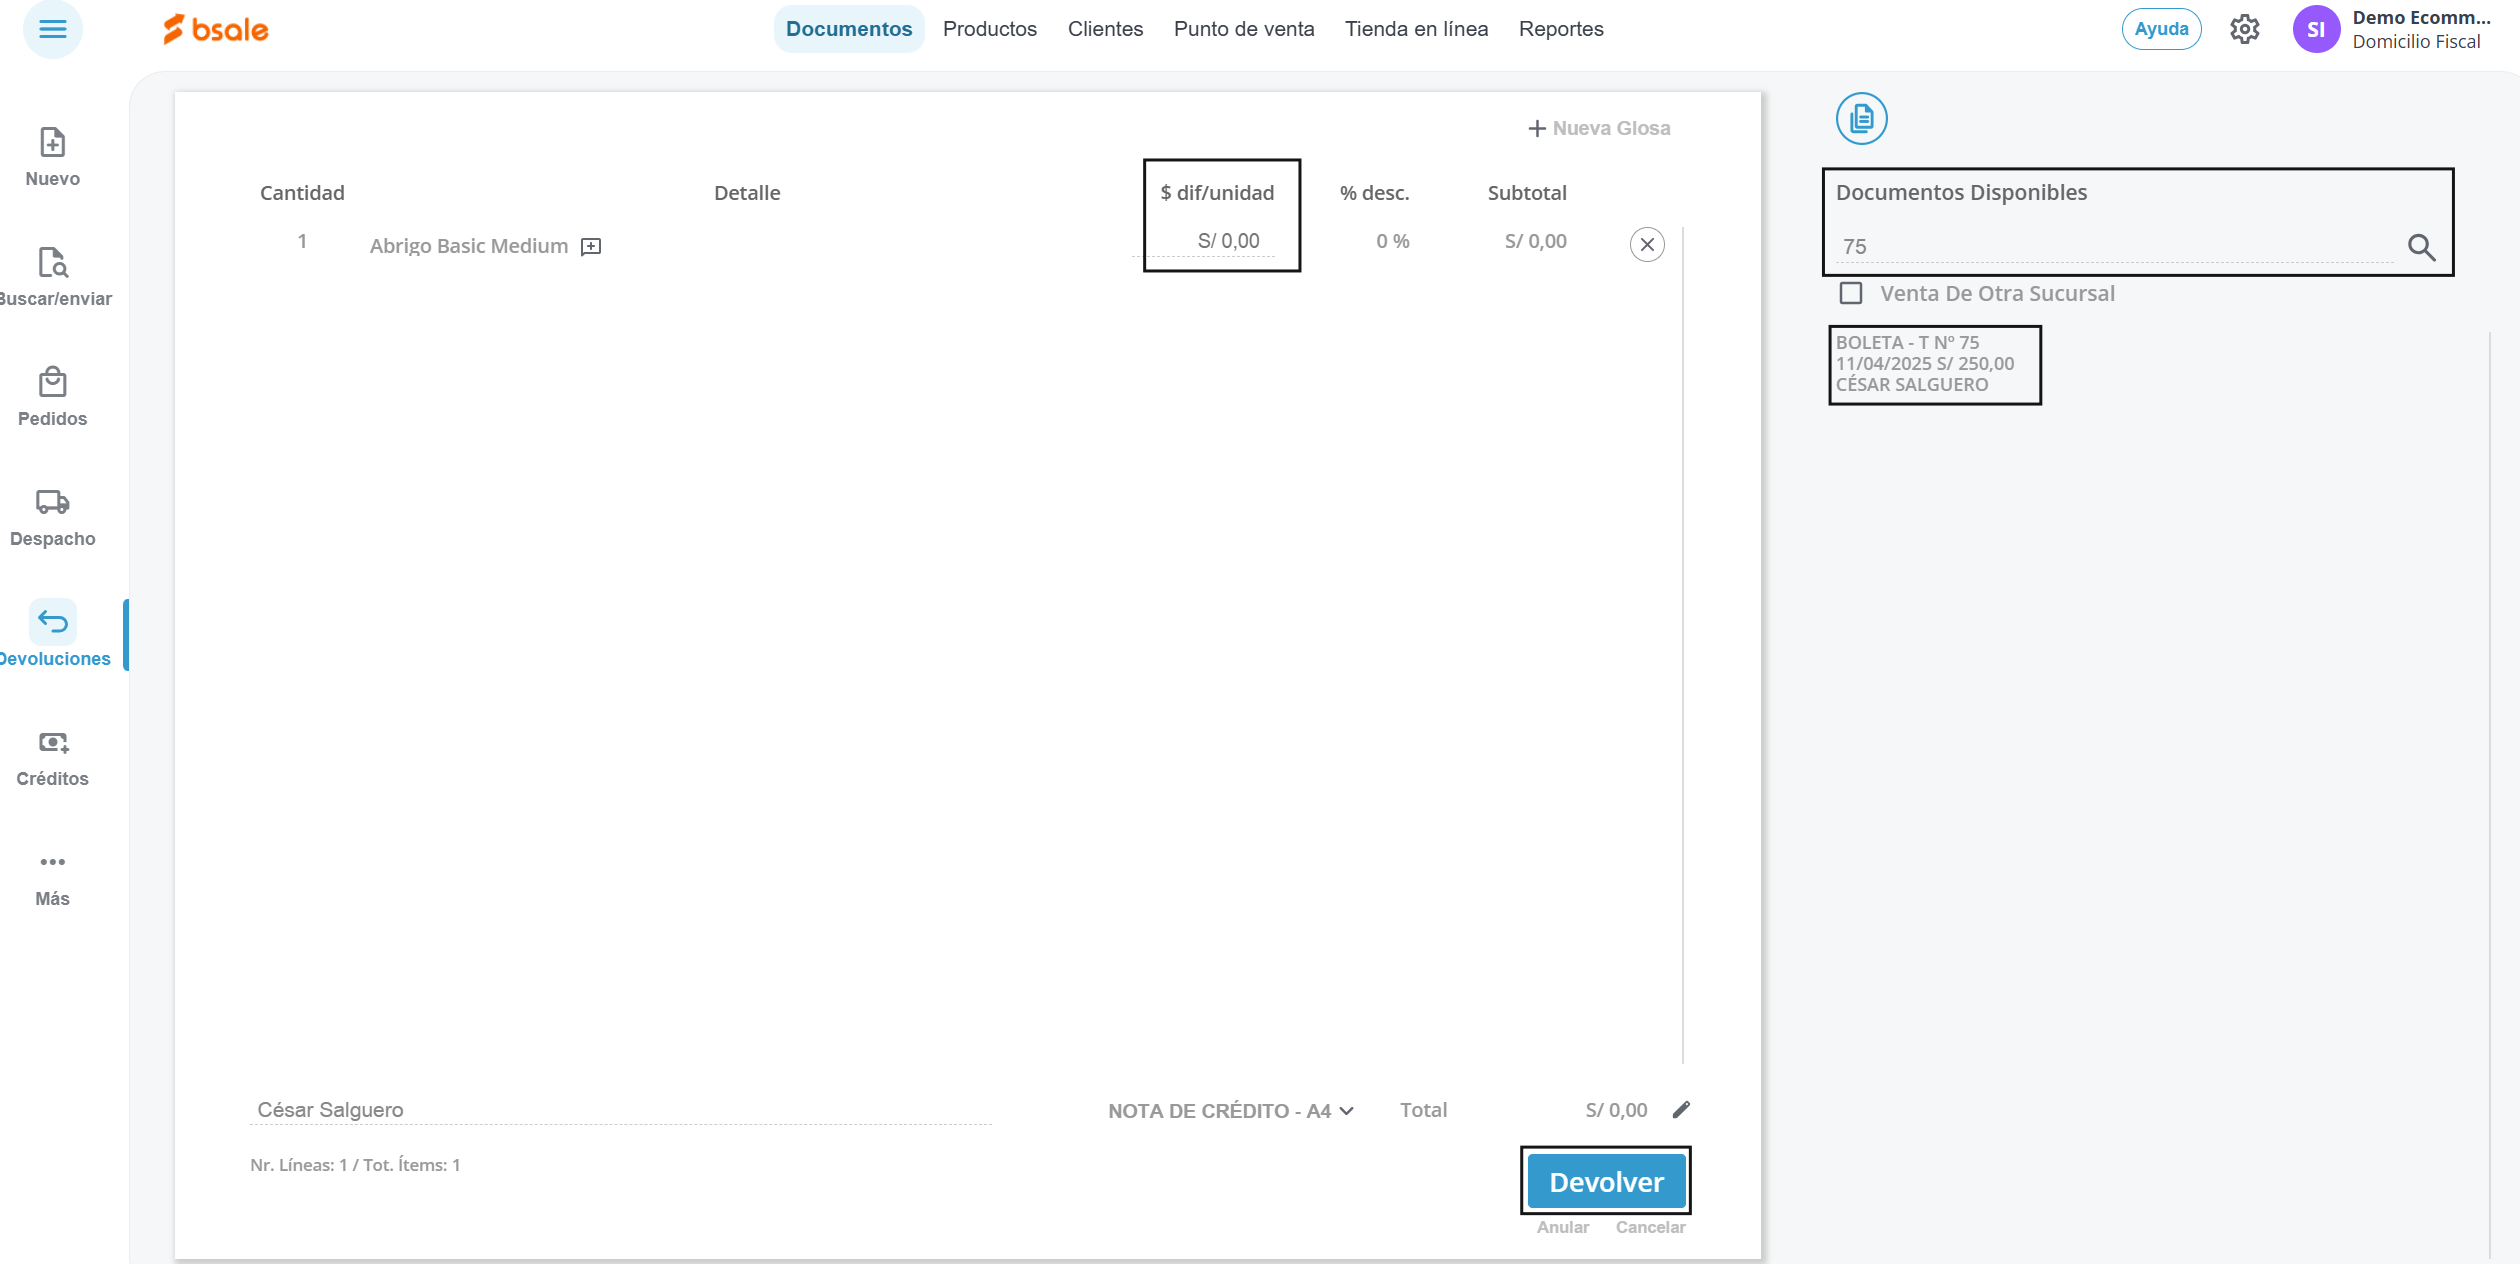Click the search magnifier in Documentos Disponibles
The height and width of the screenshot is (1264, 2520).
pos(2421,247)
